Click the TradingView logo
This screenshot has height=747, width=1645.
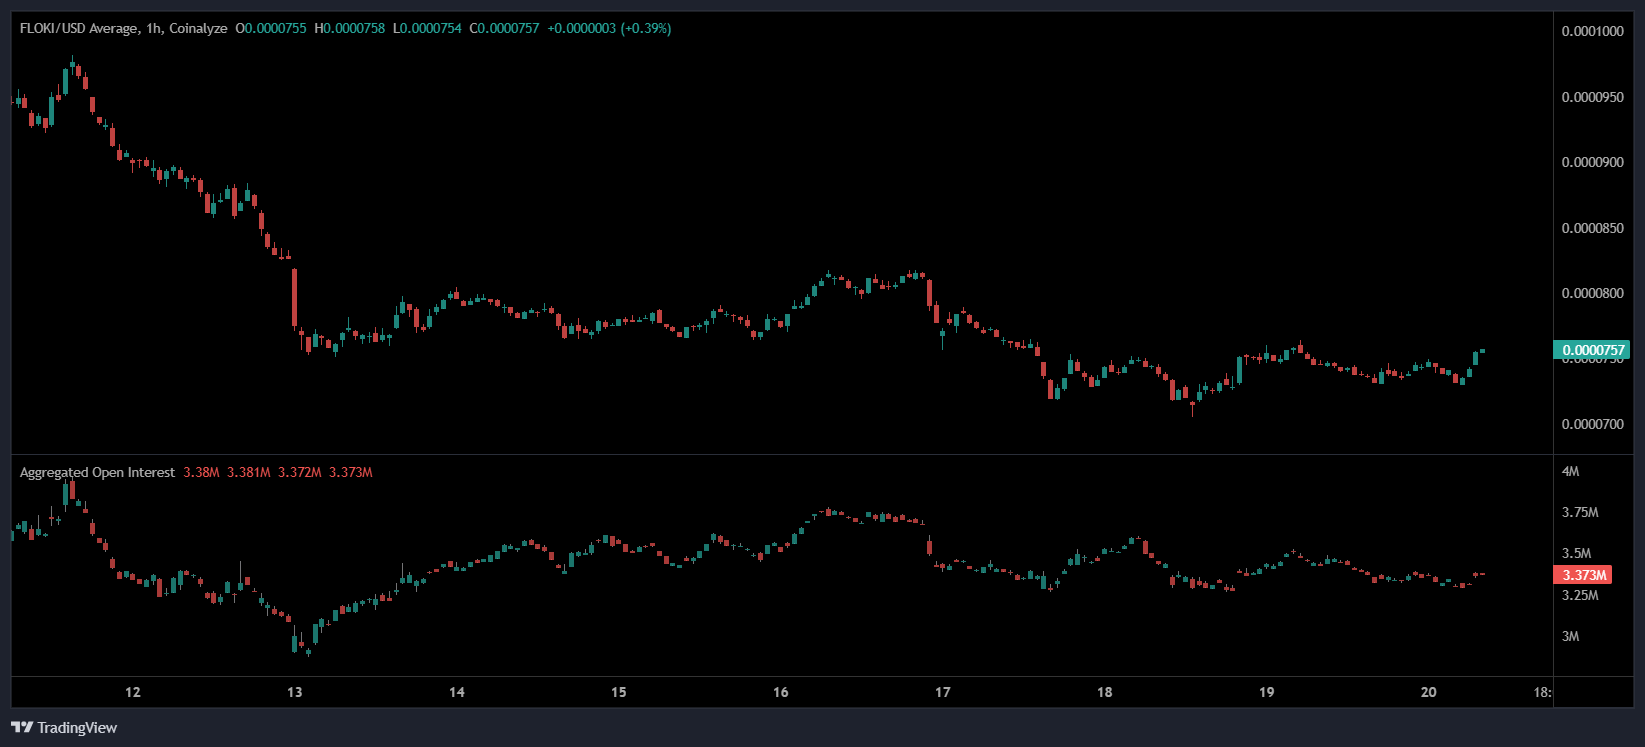click(64, 727)
